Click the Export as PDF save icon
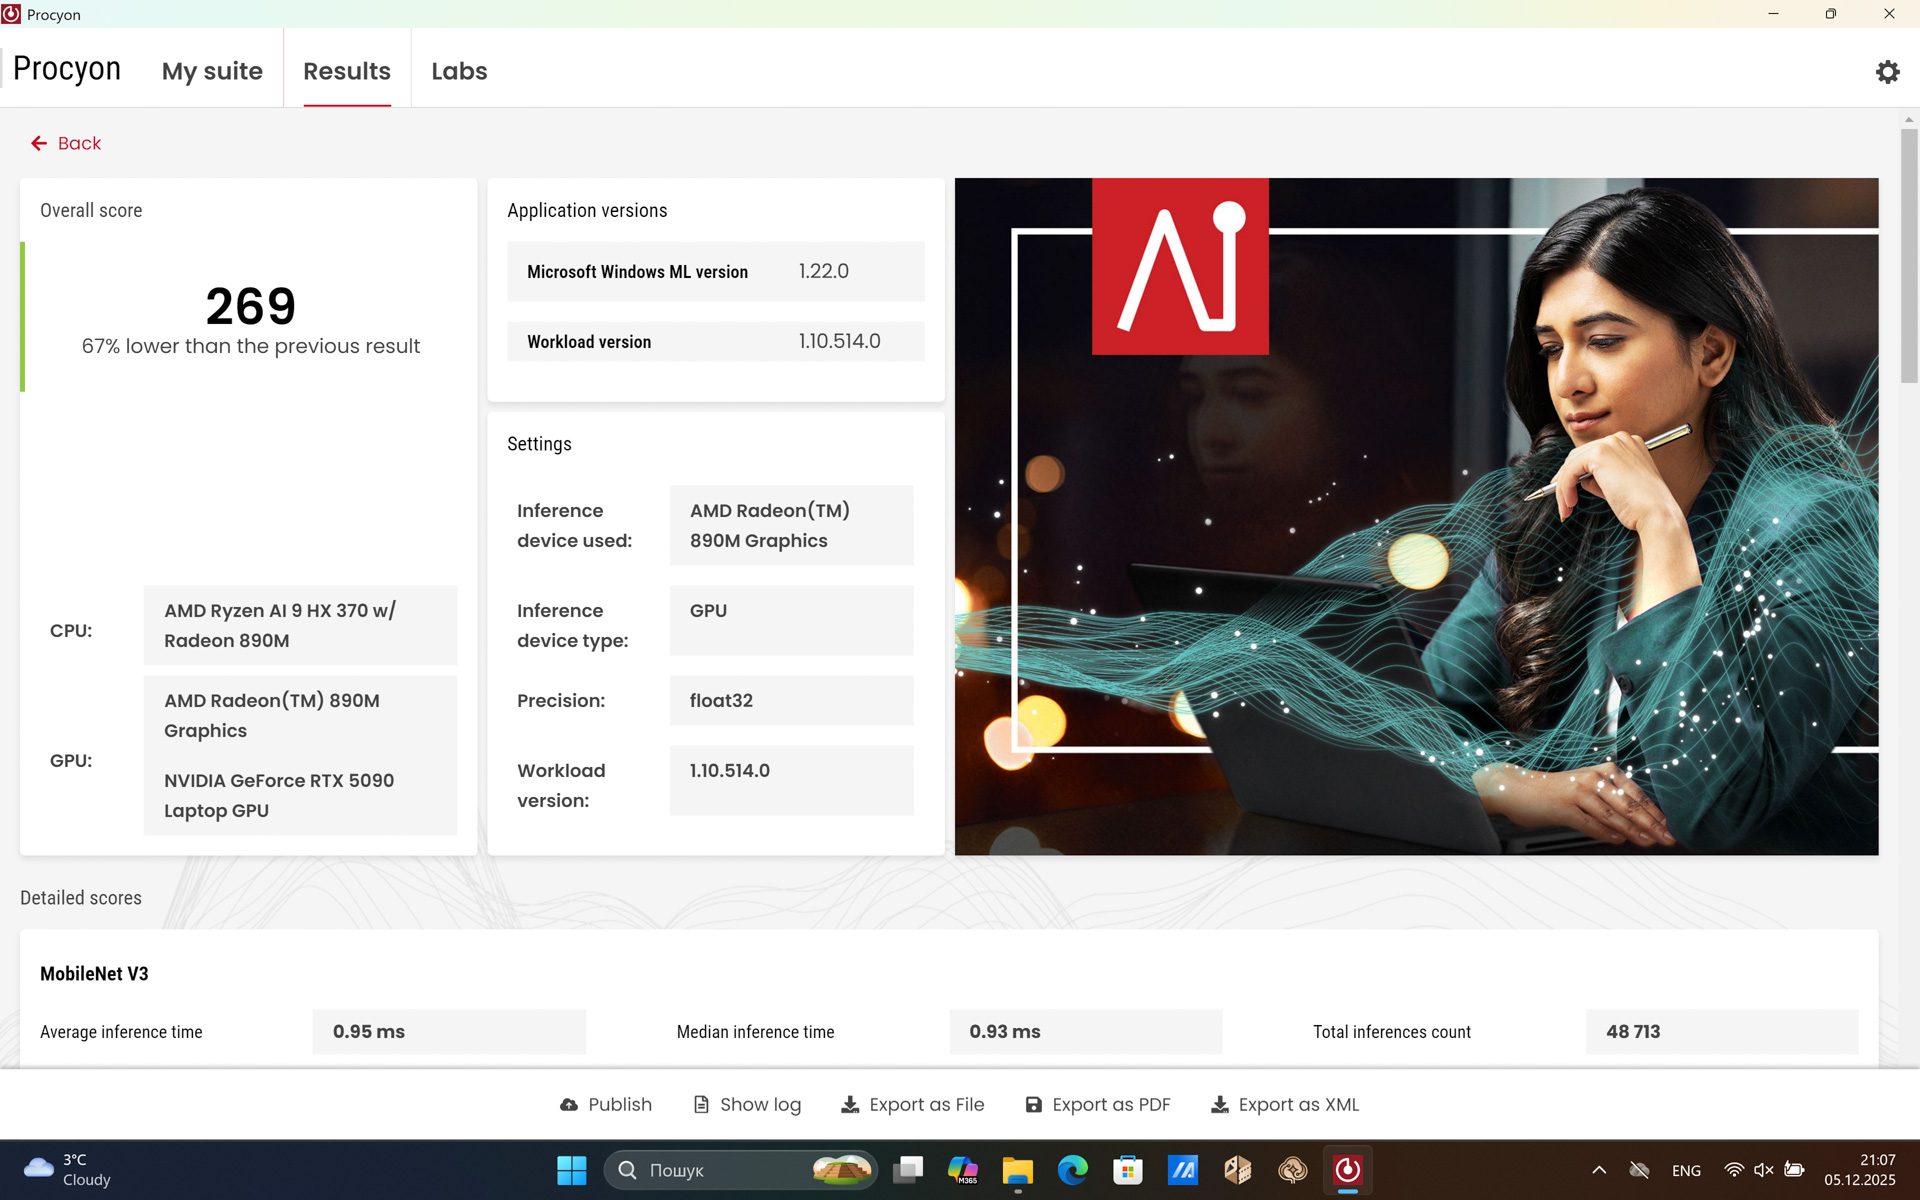 coord(1034,1105)
